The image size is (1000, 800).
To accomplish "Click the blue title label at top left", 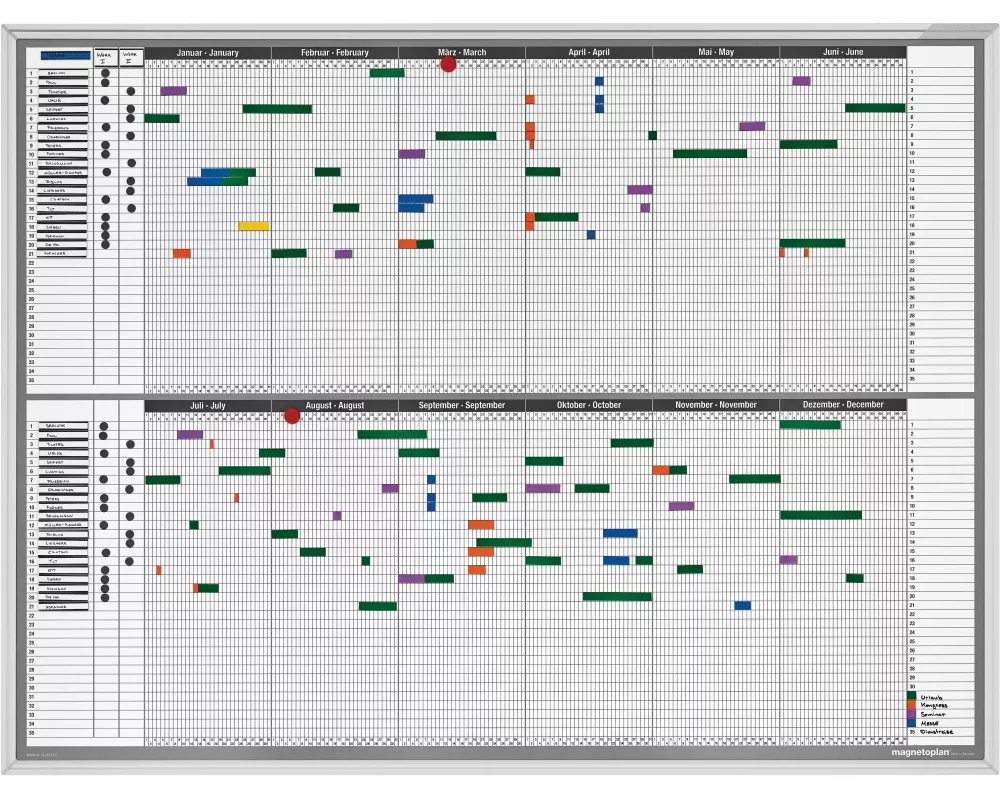I will (65, 56).
